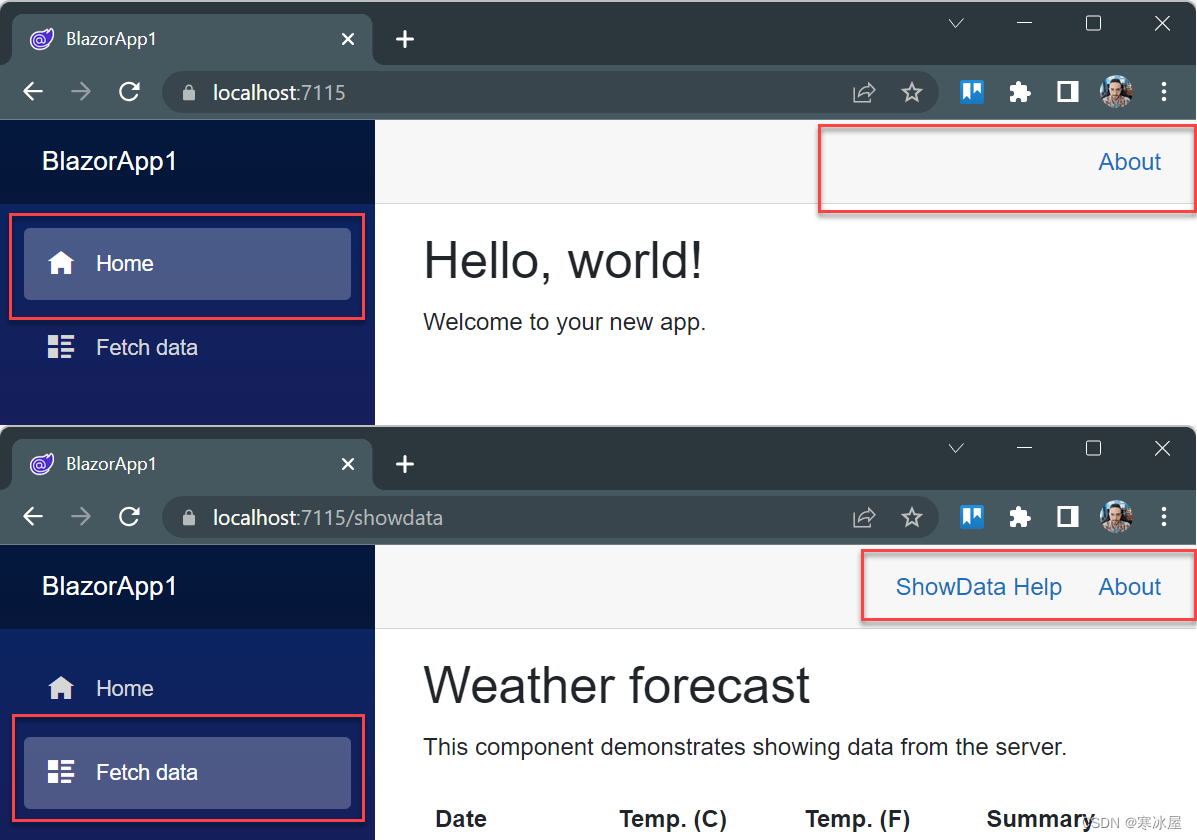Open new tab plus in bottom window
This screenshot has width=1197, height=840.
click(405, 464)
